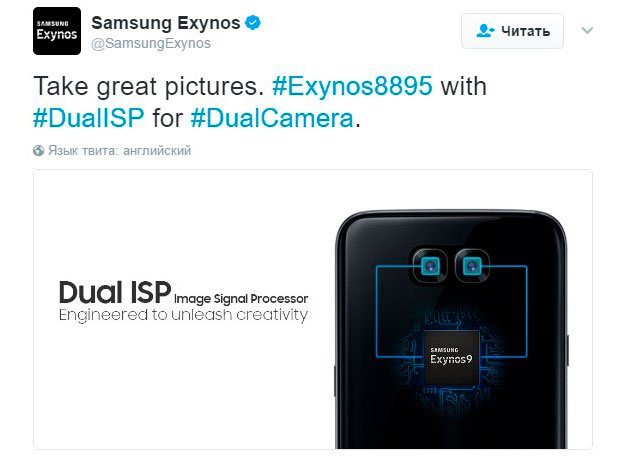Open the Samsung Exynos display name link
The image size is (620, 457).
pyautogui.click(x=166, y=23)
